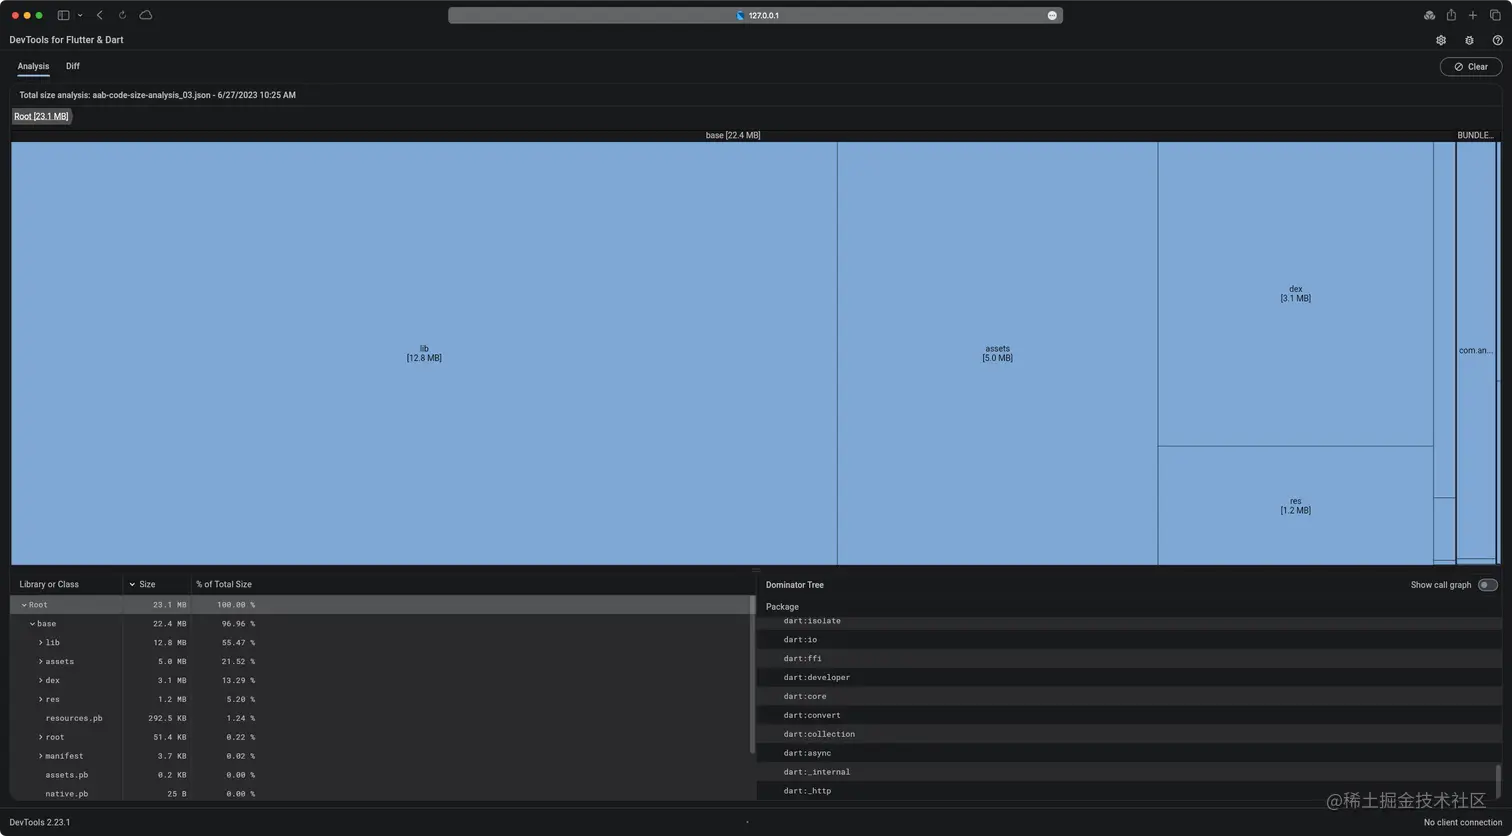Screen dimensions: 1512x836
Task: Expand the assets tree row
Action: pyautogui.click(x=40, y=662)
